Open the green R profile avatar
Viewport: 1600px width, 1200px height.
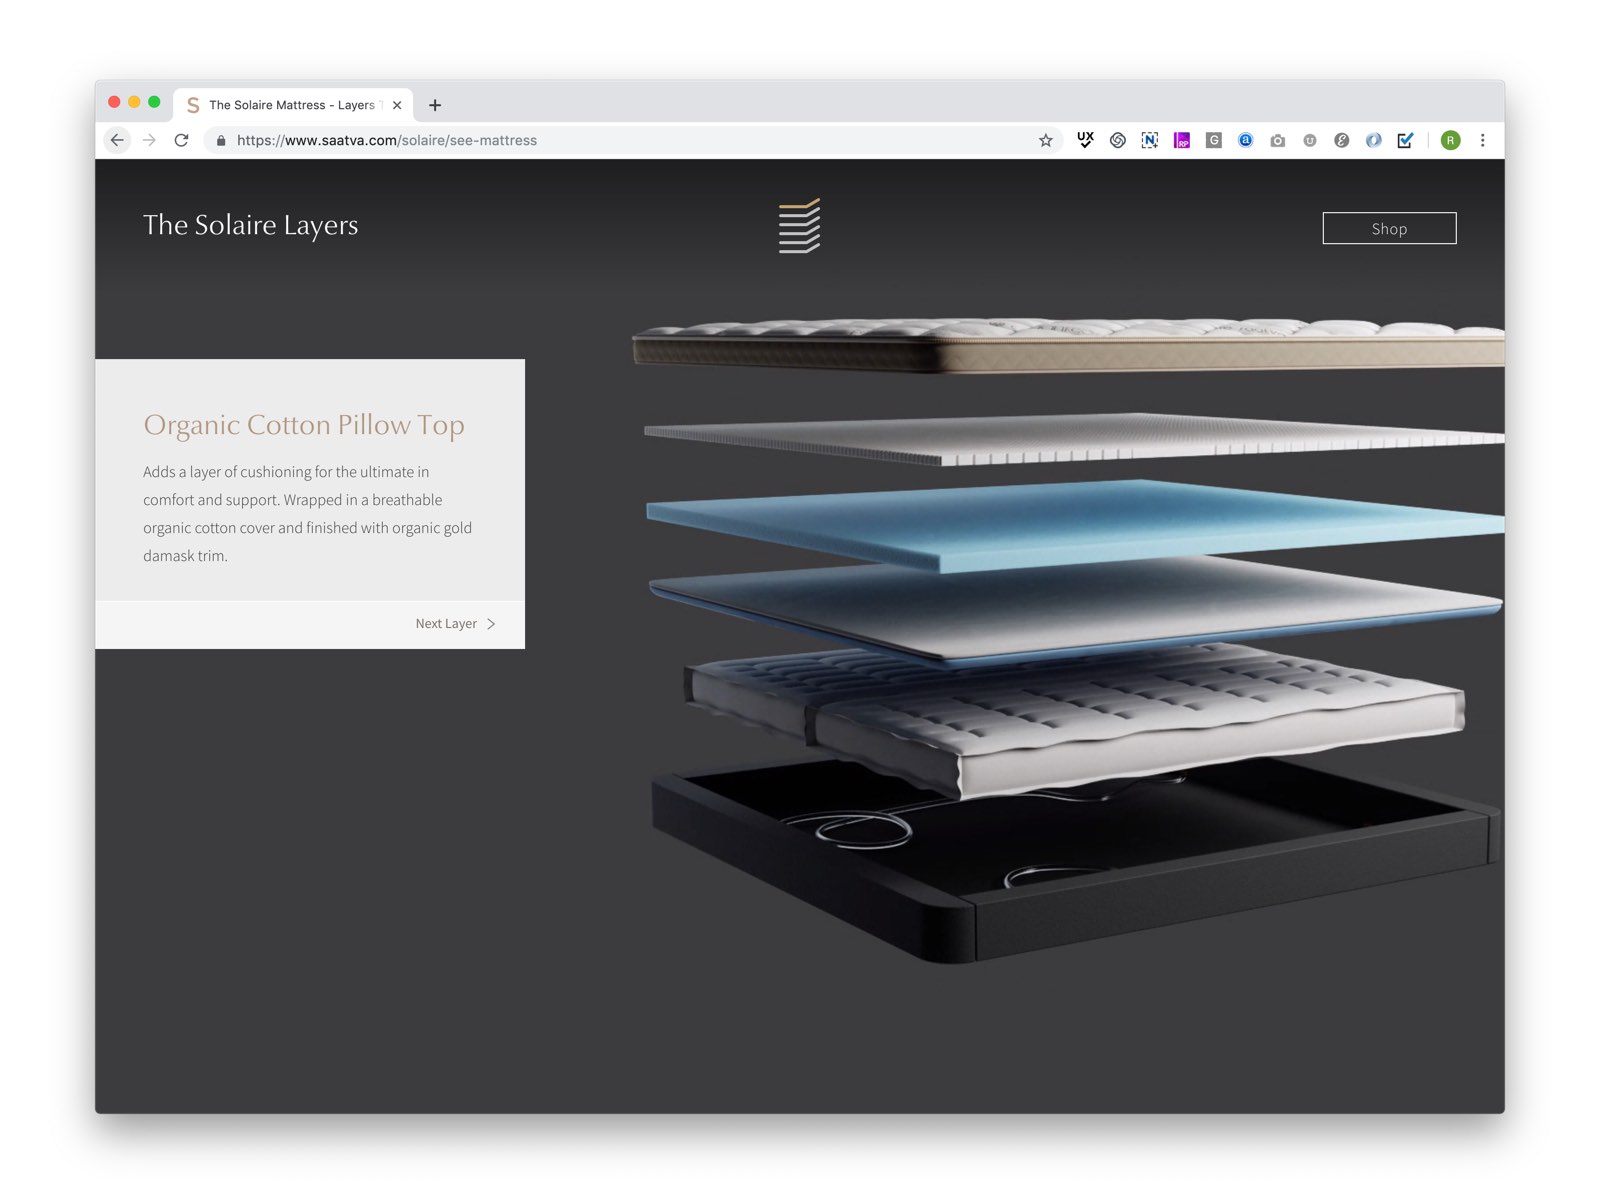pos(1450,141)
